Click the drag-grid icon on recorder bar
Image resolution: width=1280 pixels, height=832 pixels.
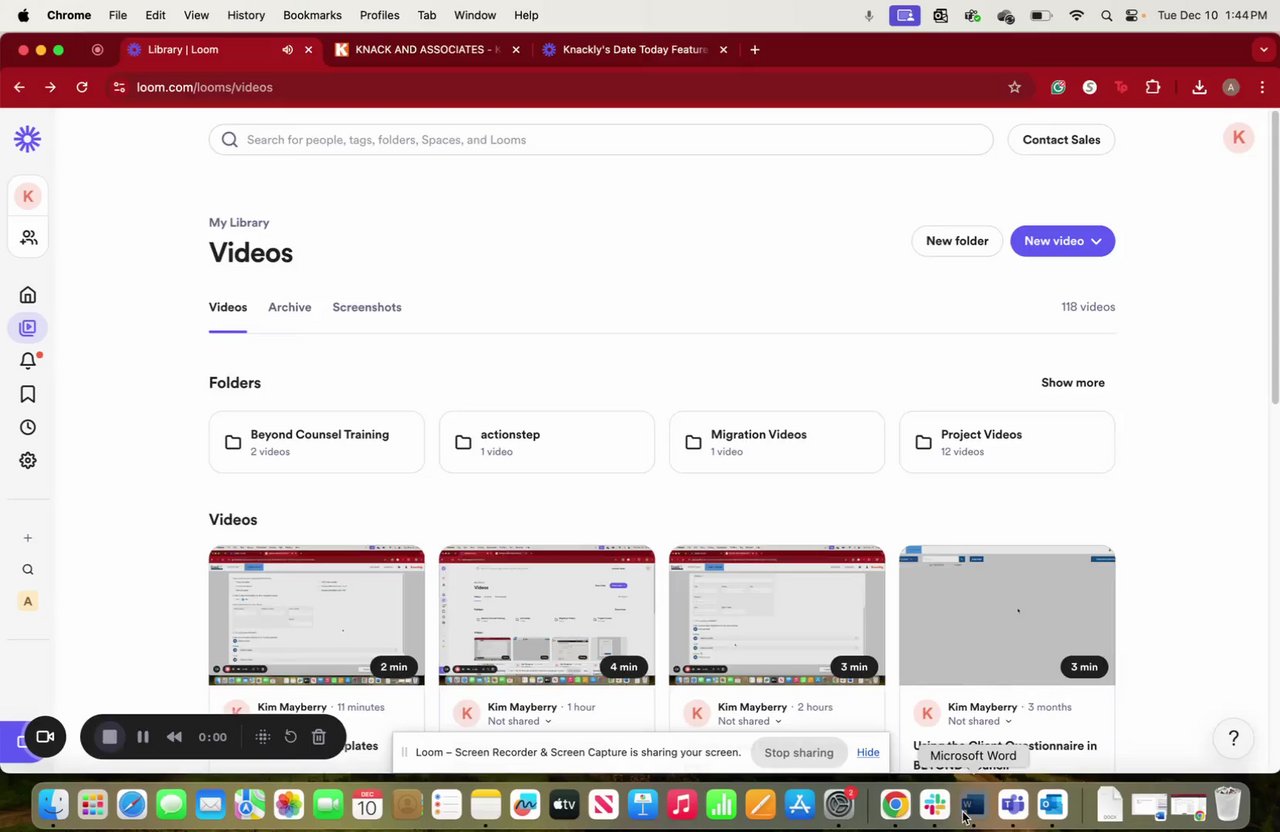click(x=263, y=737)
